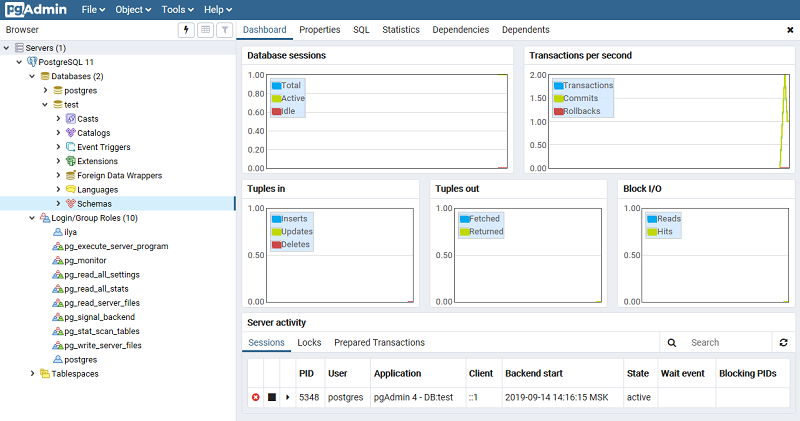The width and height of the screenshot is (800, 421).
Task: Click the Total legend blue swatch
Action: point(277,86)
